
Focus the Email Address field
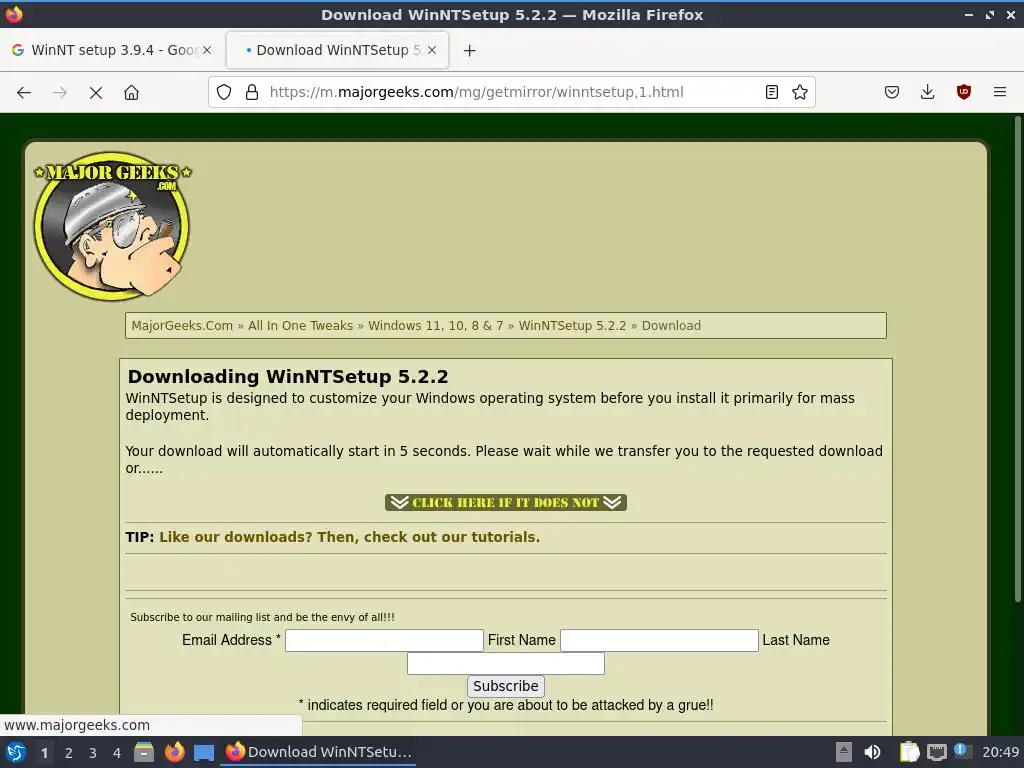384,640
